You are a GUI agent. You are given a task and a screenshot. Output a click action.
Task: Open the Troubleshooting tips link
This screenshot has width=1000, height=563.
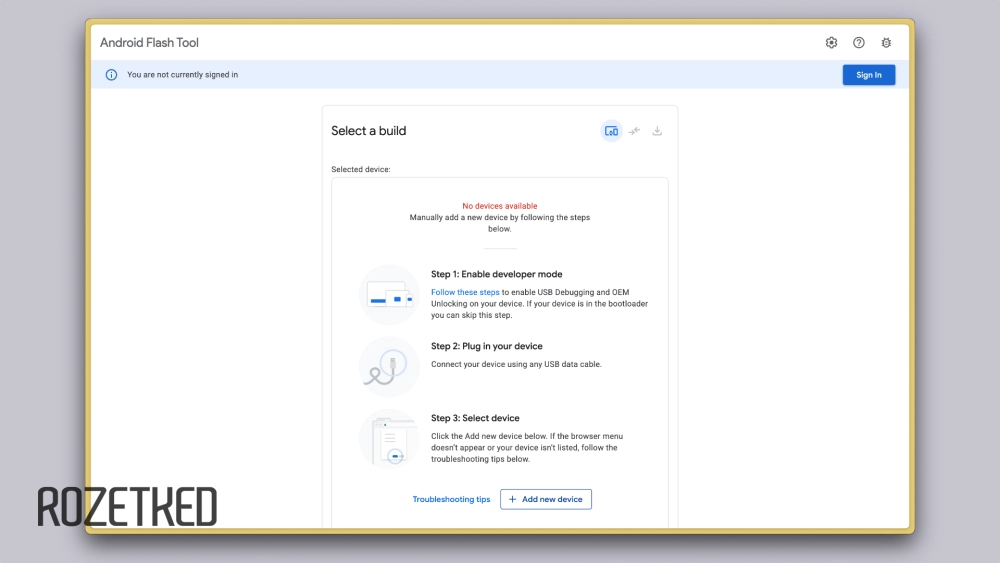451,499
